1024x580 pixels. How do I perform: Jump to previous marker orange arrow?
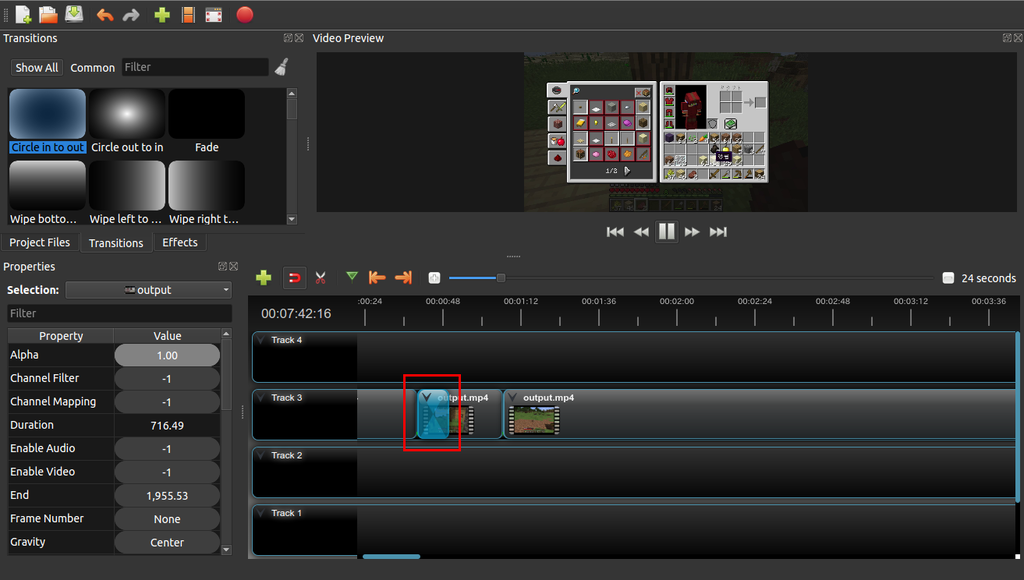click(x=377, y=278)
